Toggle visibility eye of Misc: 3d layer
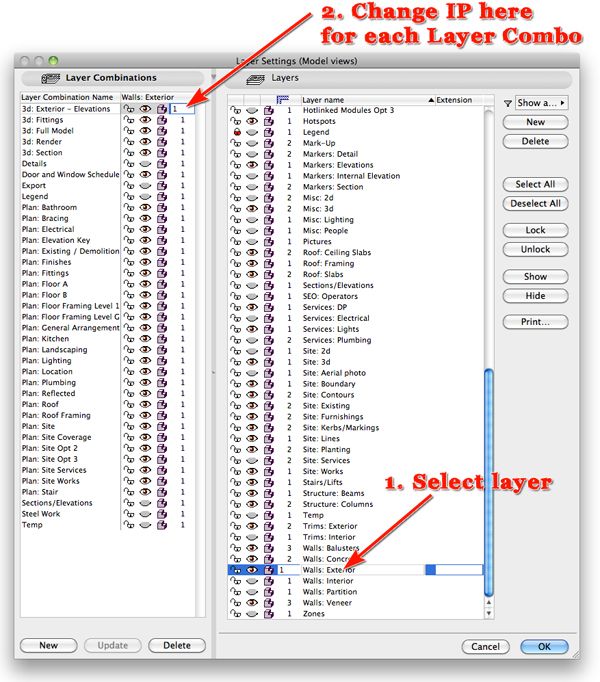Screen dimensions: 600x682 (252, 209)
